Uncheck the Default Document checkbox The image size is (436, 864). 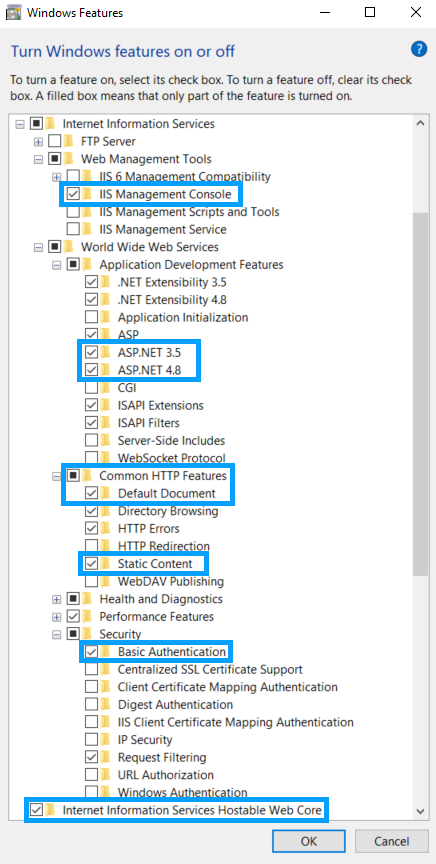pyautogui.click(x=91, y=493)
